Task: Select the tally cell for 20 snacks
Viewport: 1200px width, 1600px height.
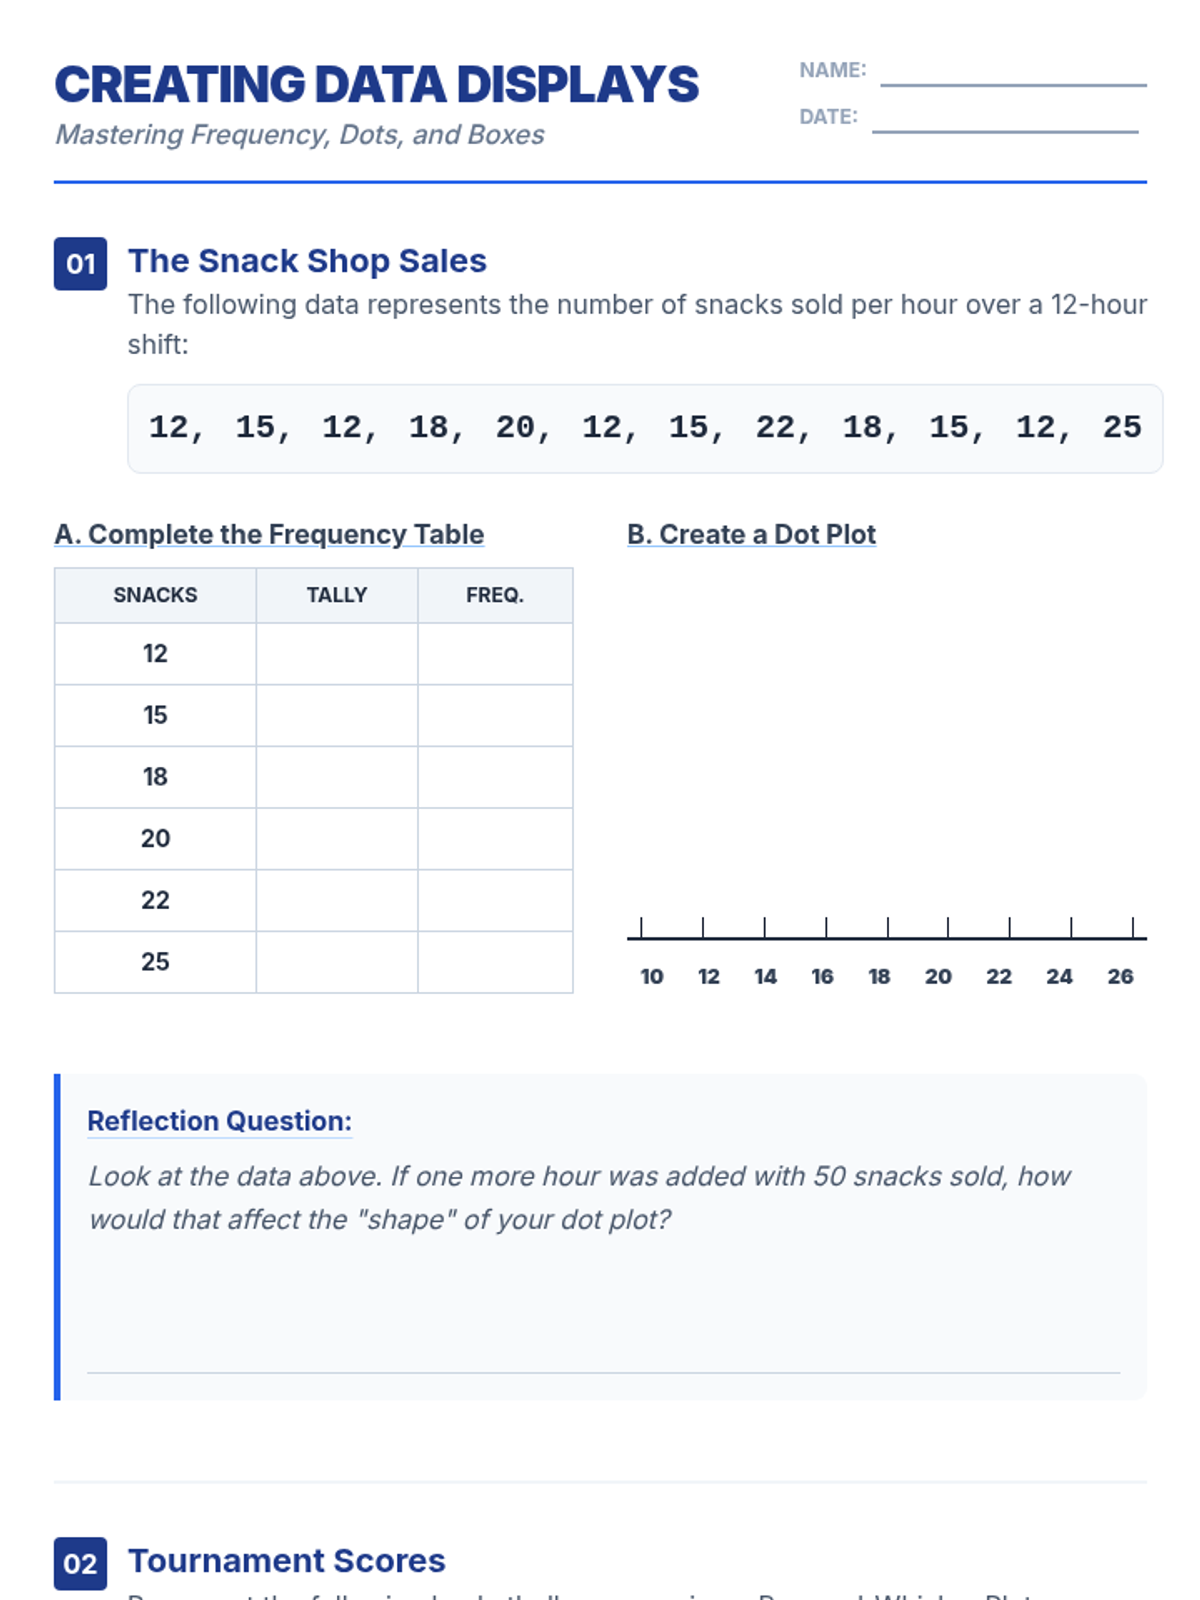Action: point(337,839)
